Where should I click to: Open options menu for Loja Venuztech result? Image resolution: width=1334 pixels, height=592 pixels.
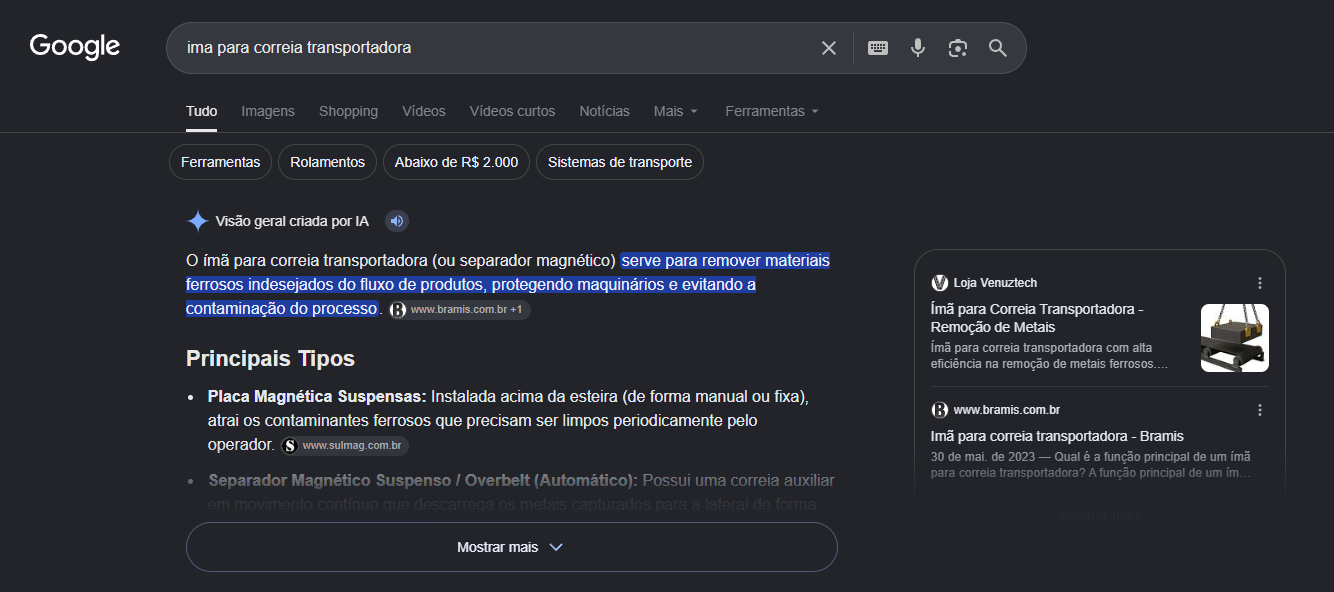tap(1260, 283)
